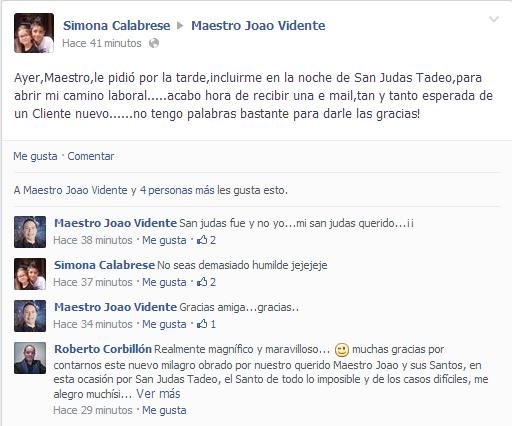Click the thumbs-up icon under the 'humilde jejejeje' comment
Image resolution: width=512 pixels, height=426 pixels.
click(x=202, y=282)
